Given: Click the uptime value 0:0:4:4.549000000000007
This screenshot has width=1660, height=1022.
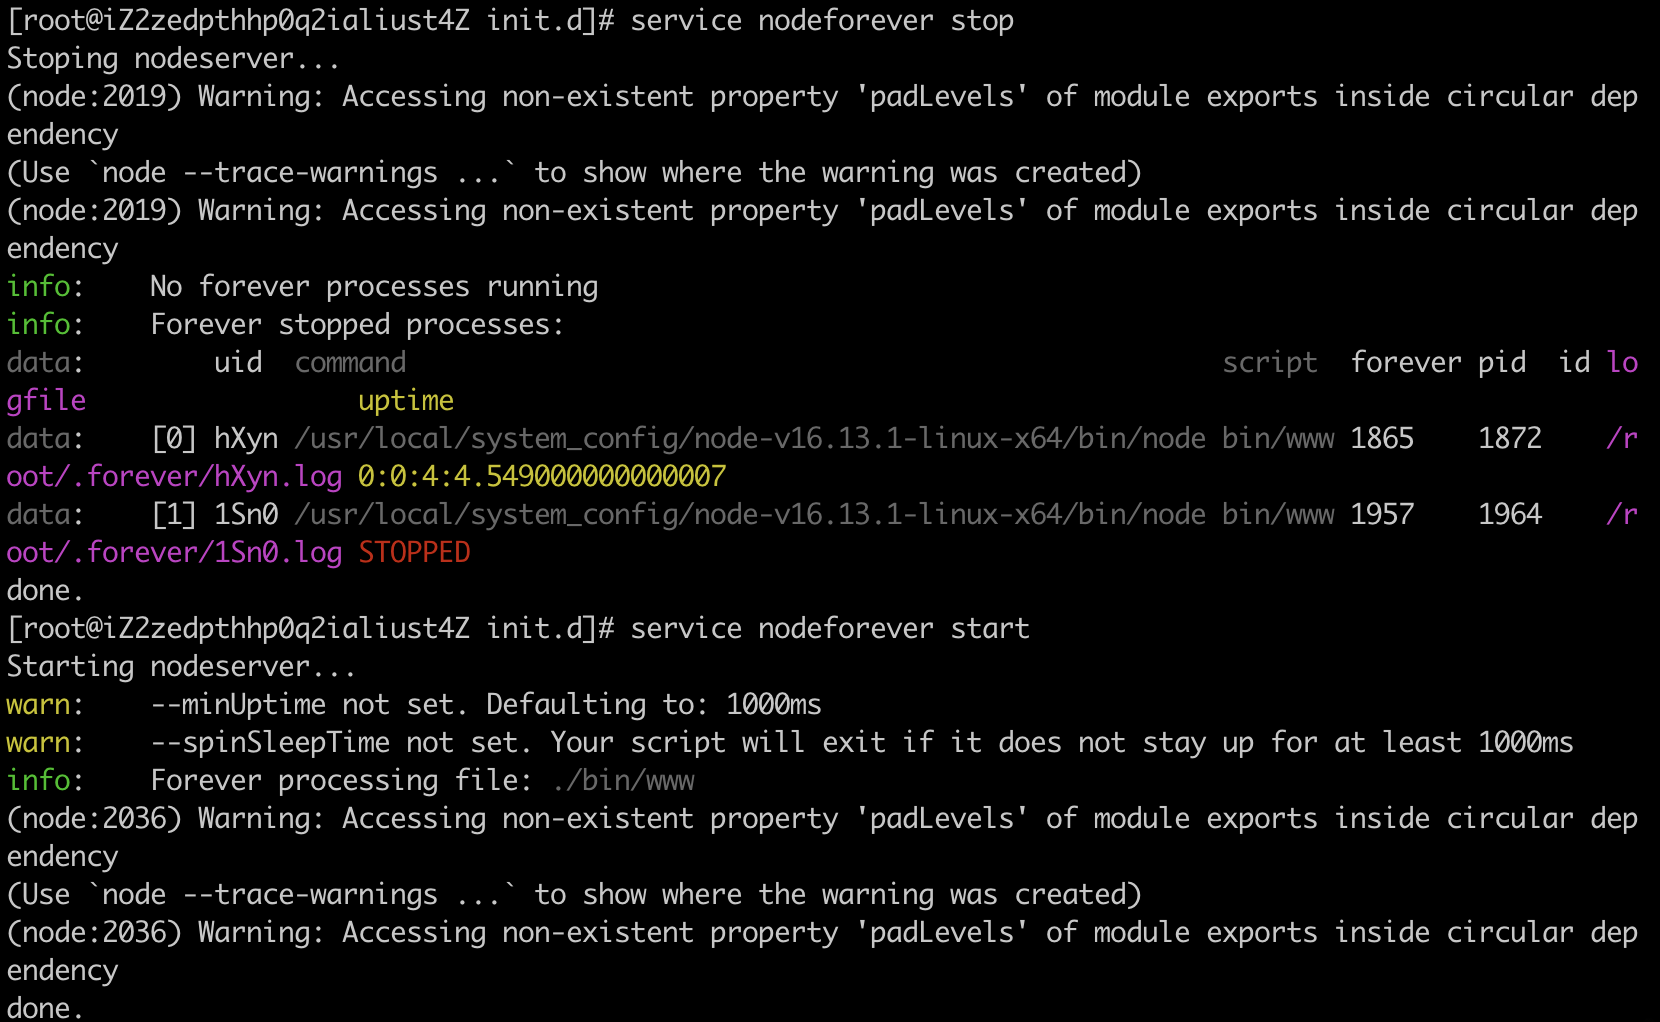Looking at the screenshot, I should [x=542, y=477].
